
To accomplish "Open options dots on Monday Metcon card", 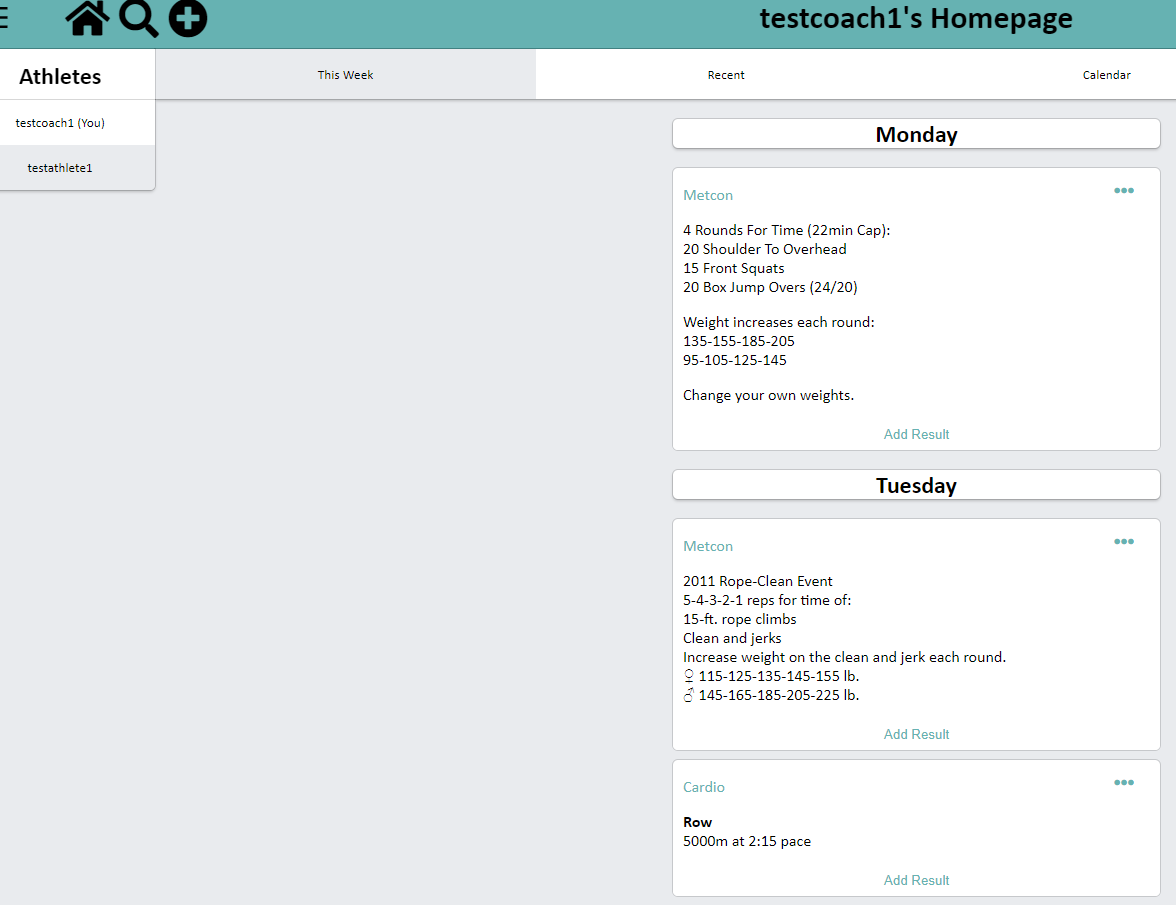I will point(1124,191).
